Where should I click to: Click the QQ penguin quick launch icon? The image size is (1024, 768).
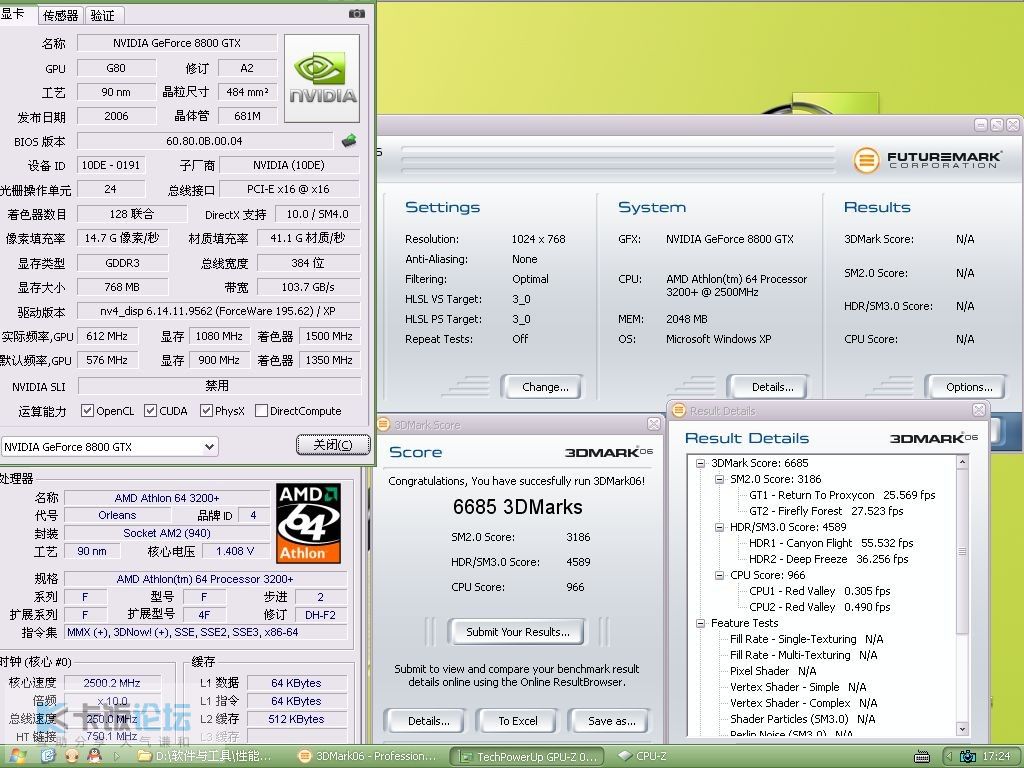(x=95, y=756)
